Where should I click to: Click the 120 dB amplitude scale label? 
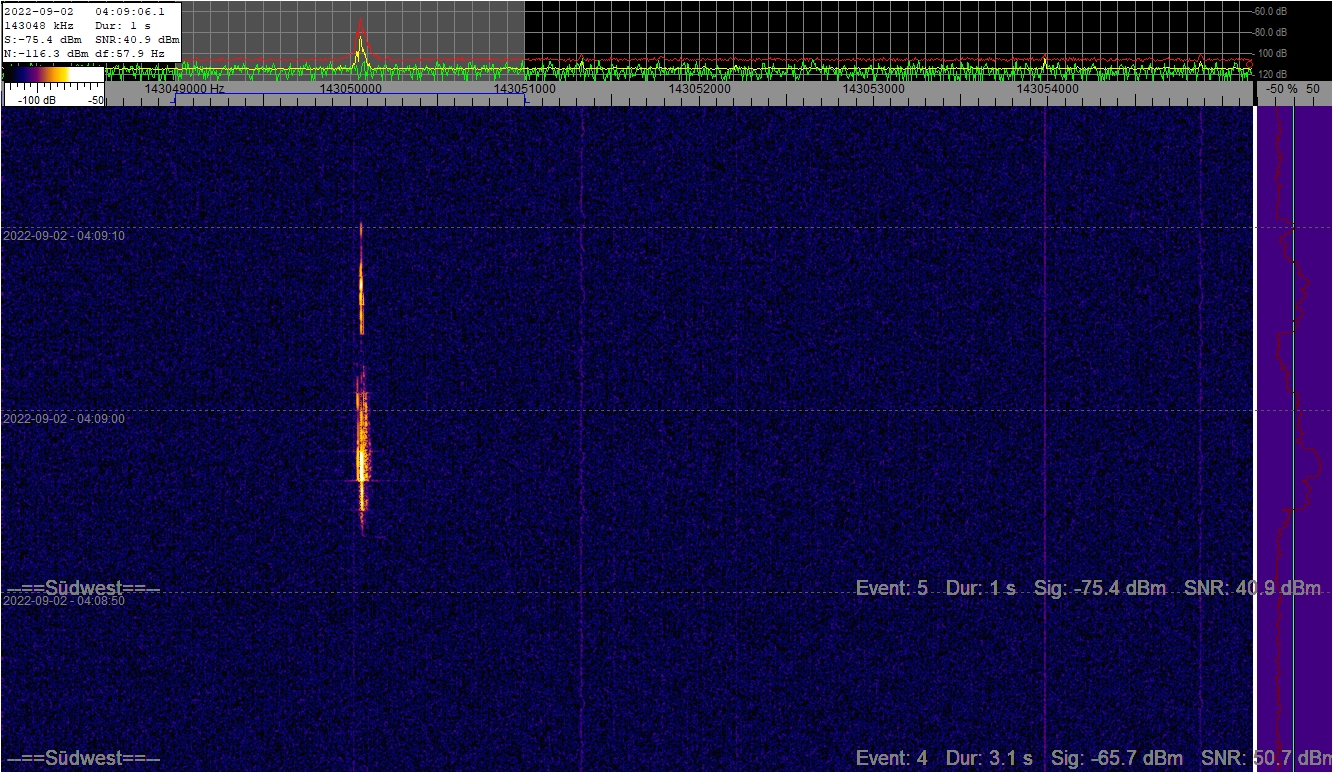1273,74
